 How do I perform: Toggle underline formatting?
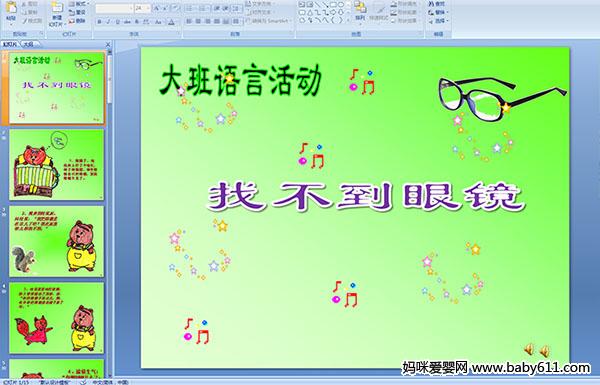(x=117, y=22)
